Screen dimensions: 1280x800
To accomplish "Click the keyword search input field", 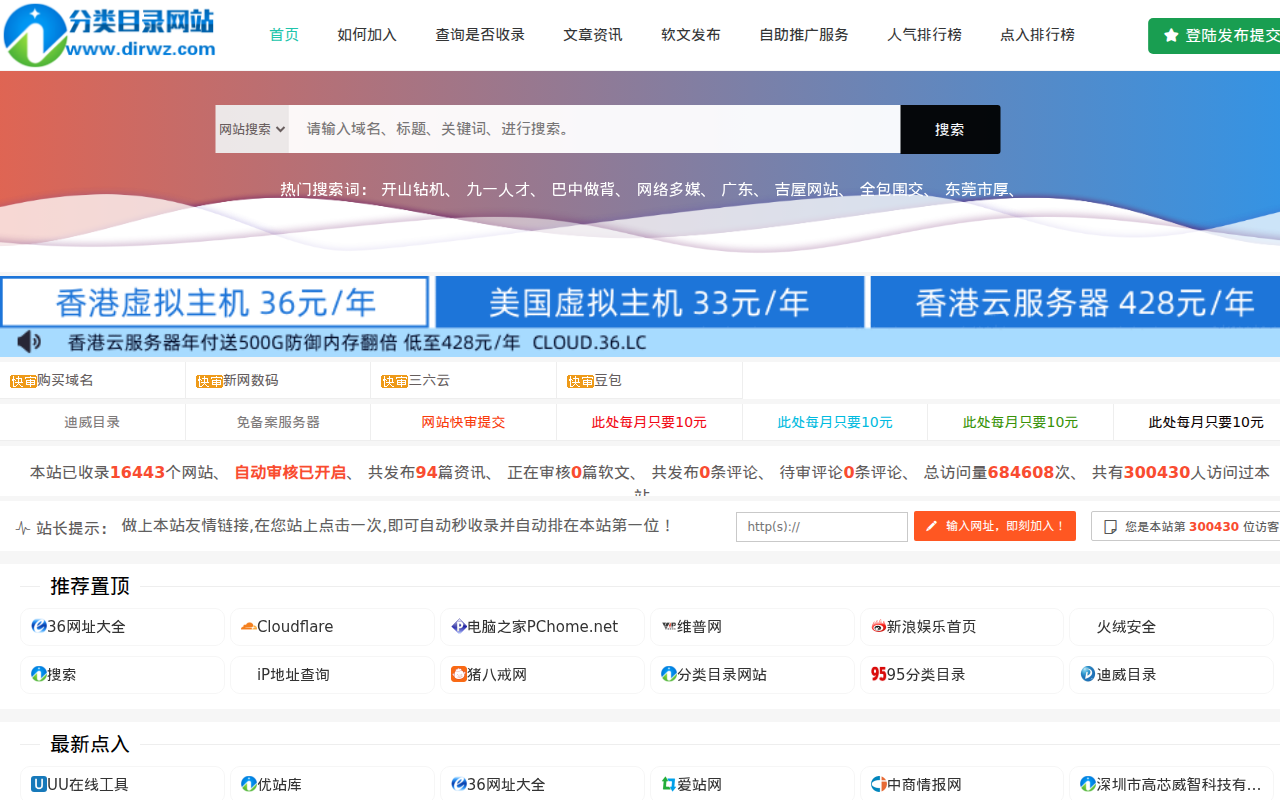I will point(594,129).
